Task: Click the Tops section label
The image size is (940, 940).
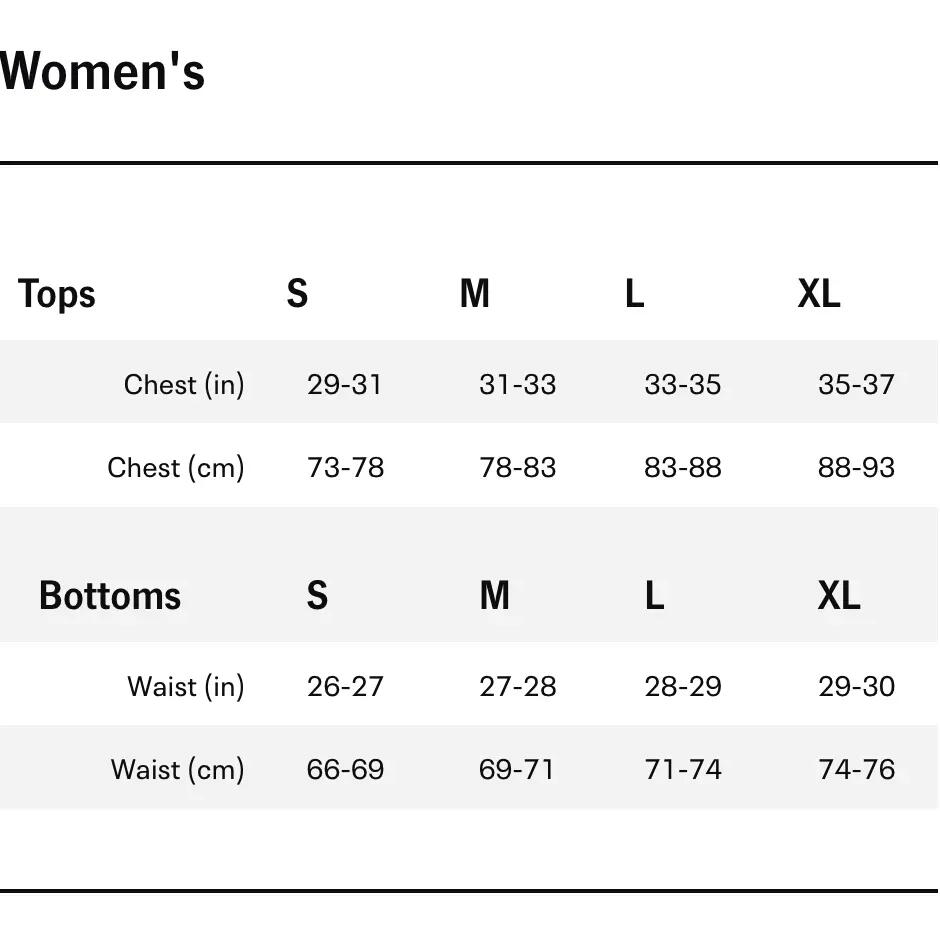Action: coord(57,294)
